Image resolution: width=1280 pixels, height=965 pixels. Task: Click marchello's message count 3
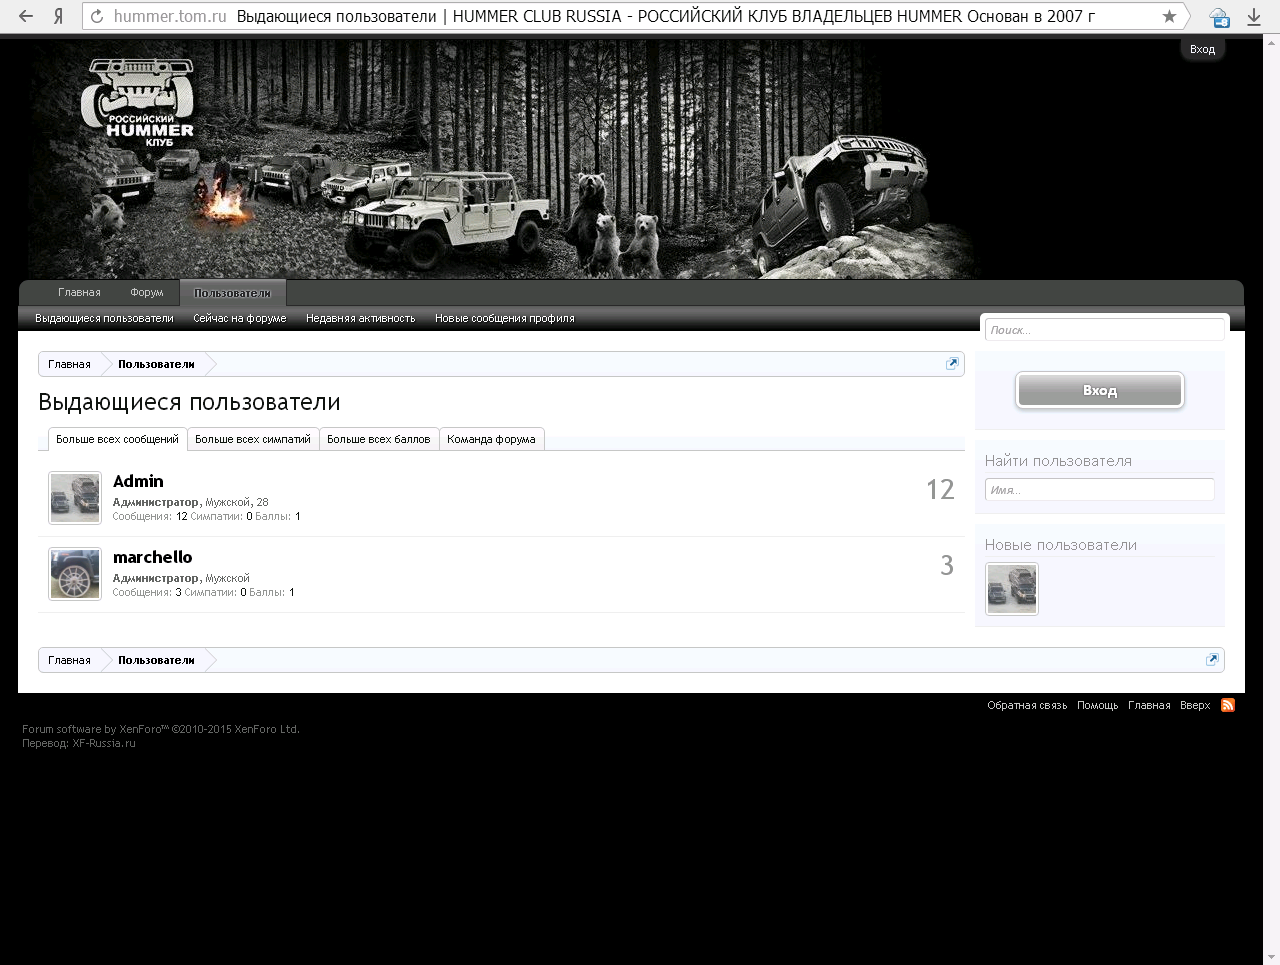pos(947,565)
